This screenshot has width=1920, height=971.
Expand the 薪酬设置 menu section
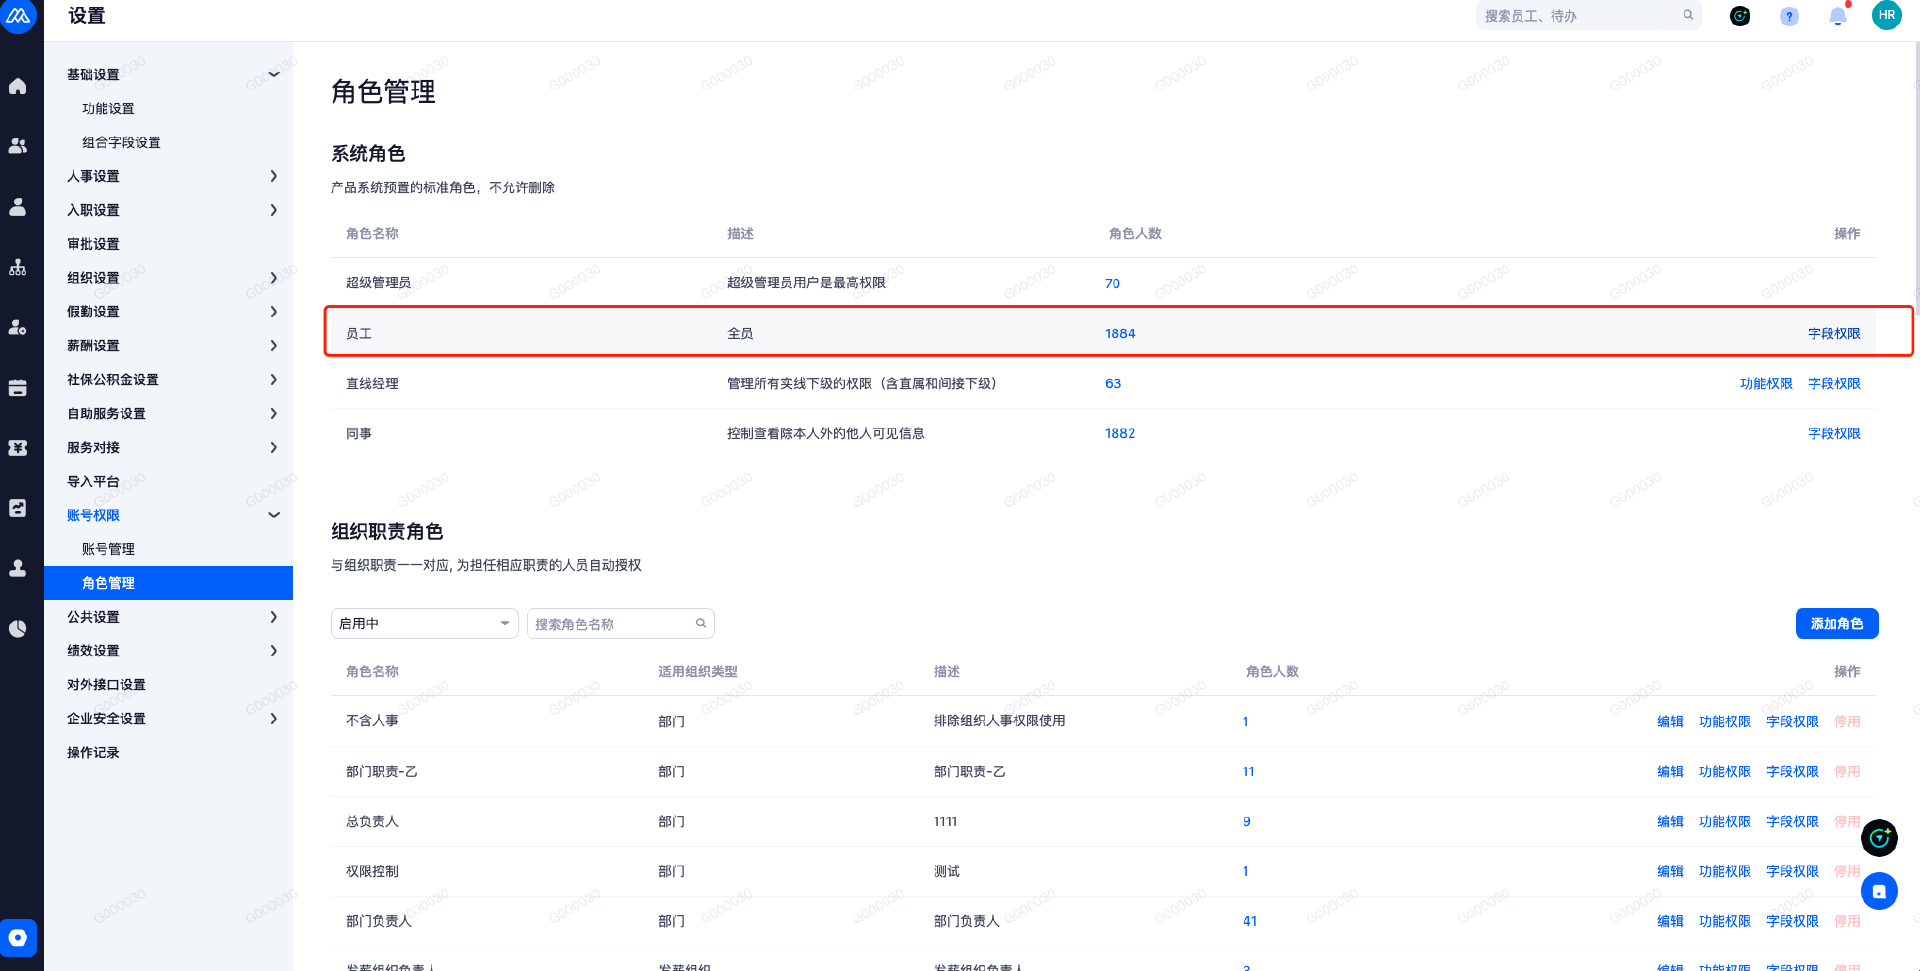tap(172, 346)
